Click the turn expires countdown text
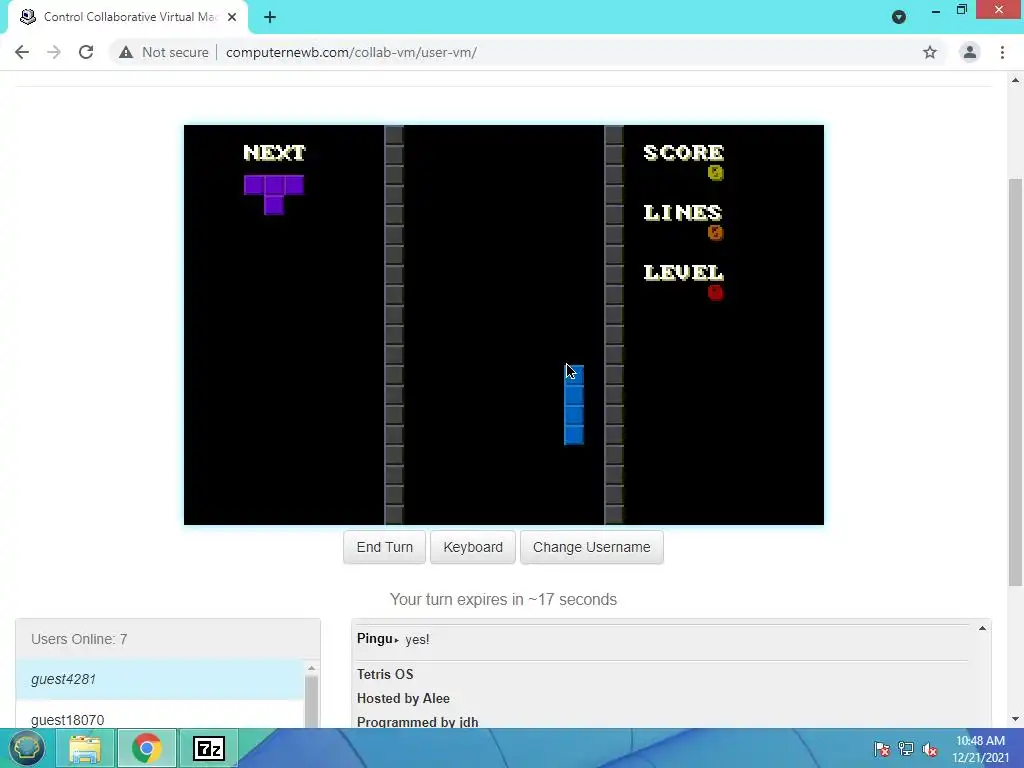This screenshot has width=1024, height=768. point(503,600)
